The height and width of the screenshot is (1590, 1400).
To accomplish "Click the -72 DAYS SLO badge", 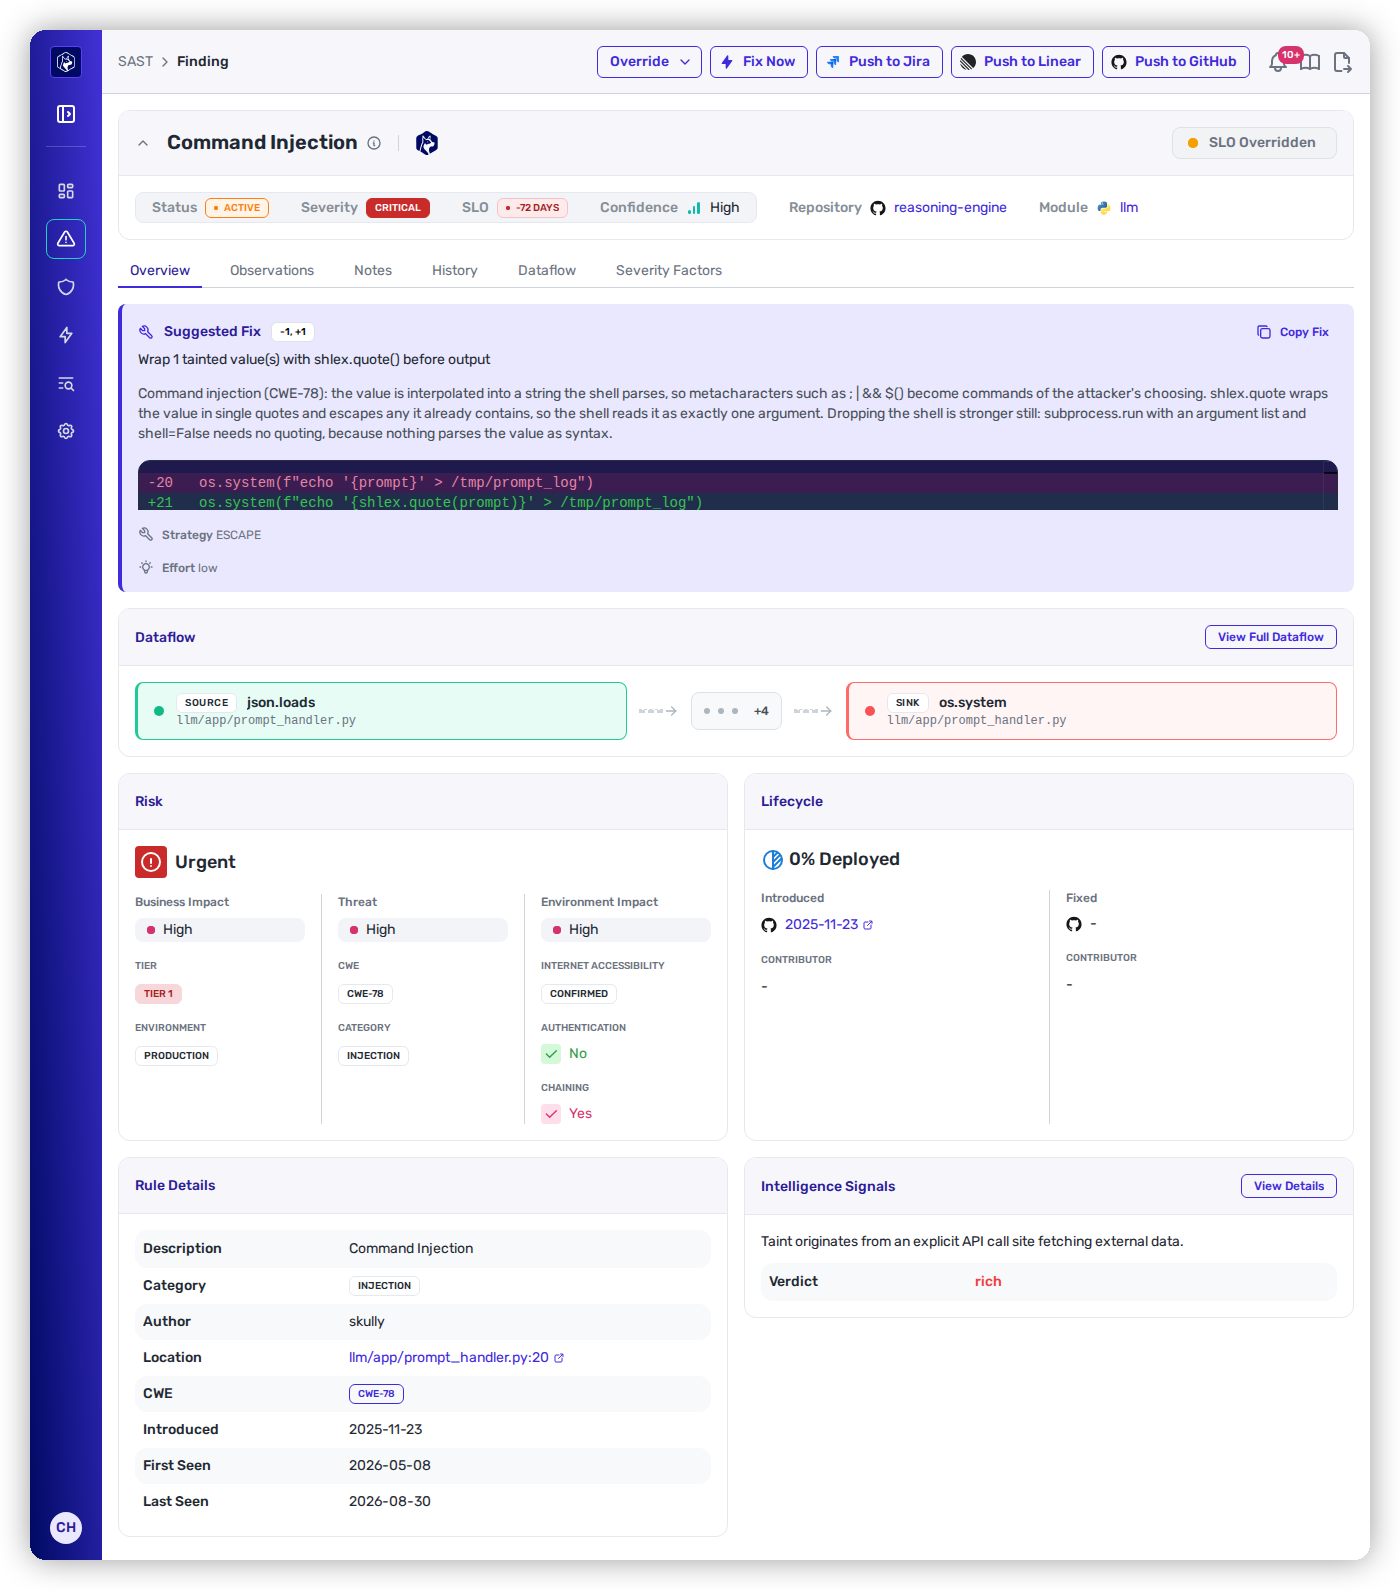I will point(532,208).
